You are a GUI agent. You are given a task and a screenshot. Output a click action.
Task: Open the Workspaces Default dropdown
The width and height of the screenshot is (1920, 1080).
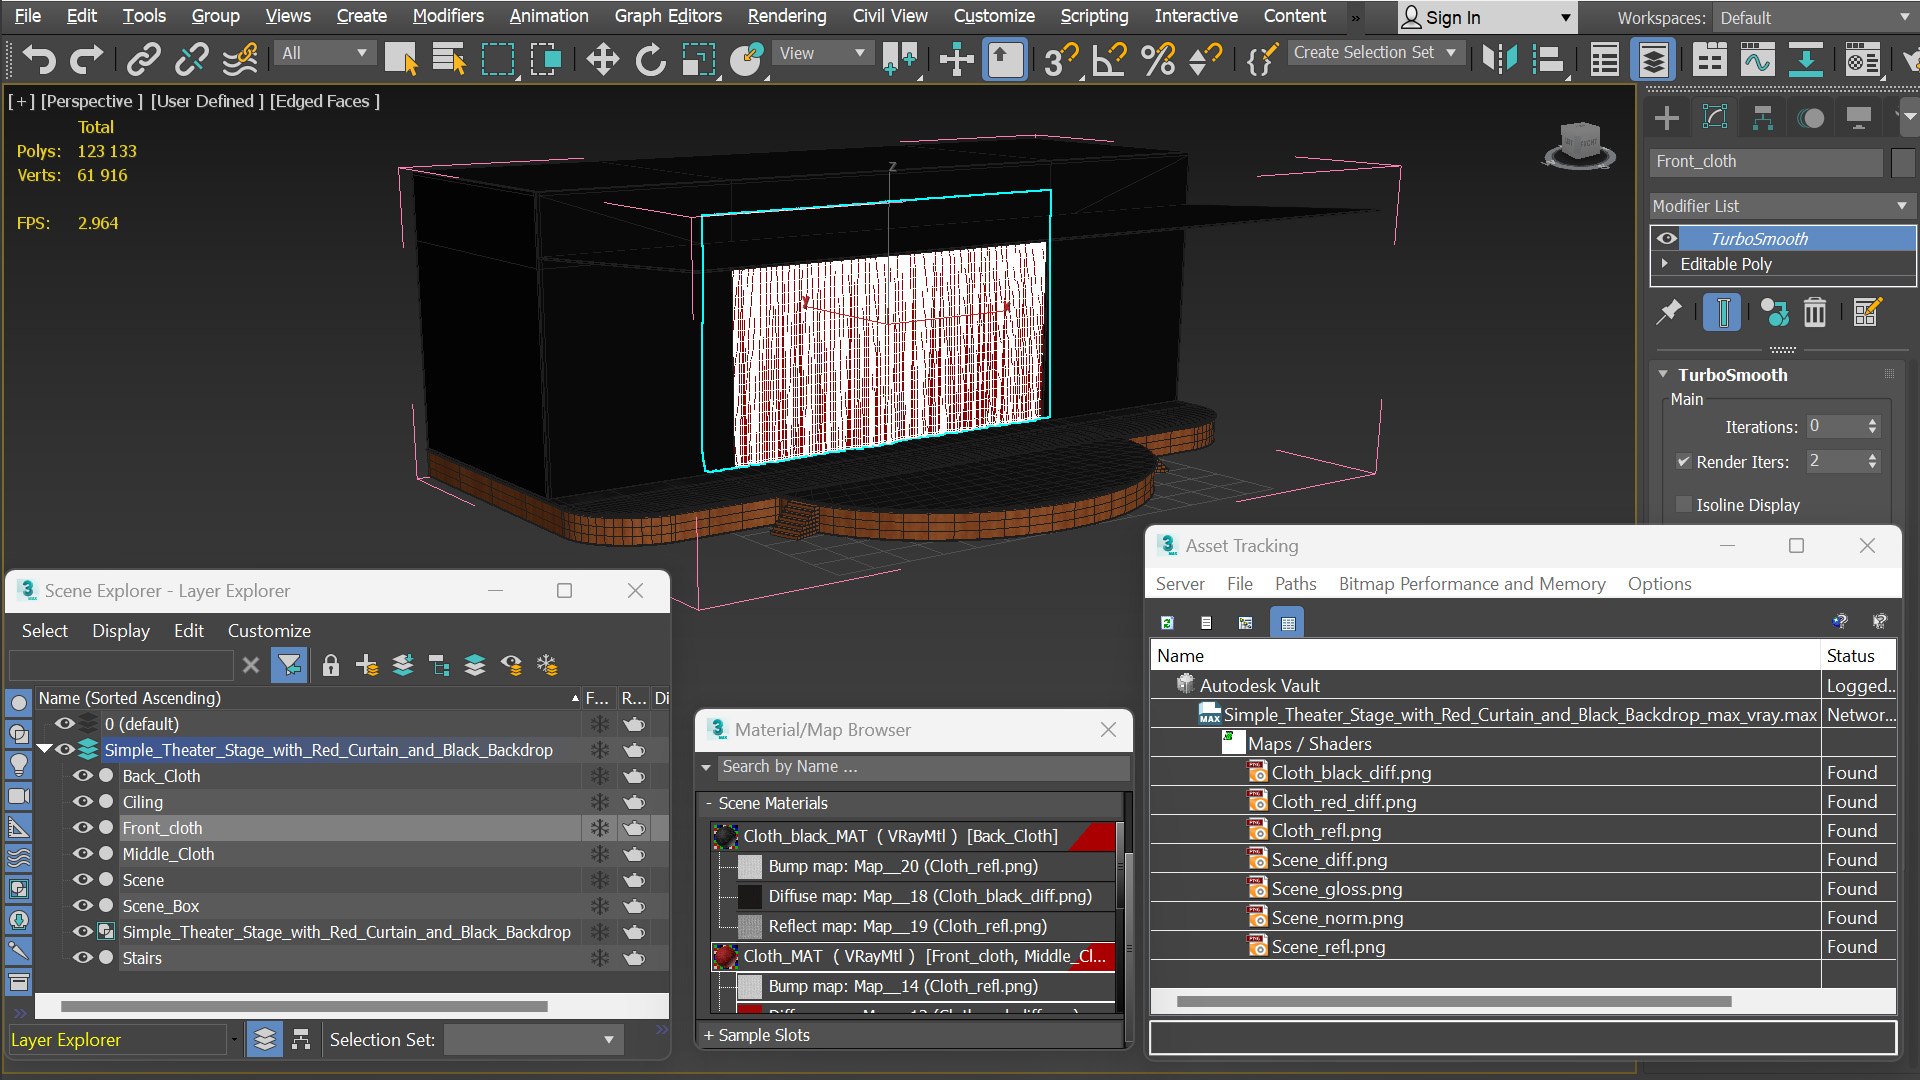pyautogui.click(x=1814, y=18)
